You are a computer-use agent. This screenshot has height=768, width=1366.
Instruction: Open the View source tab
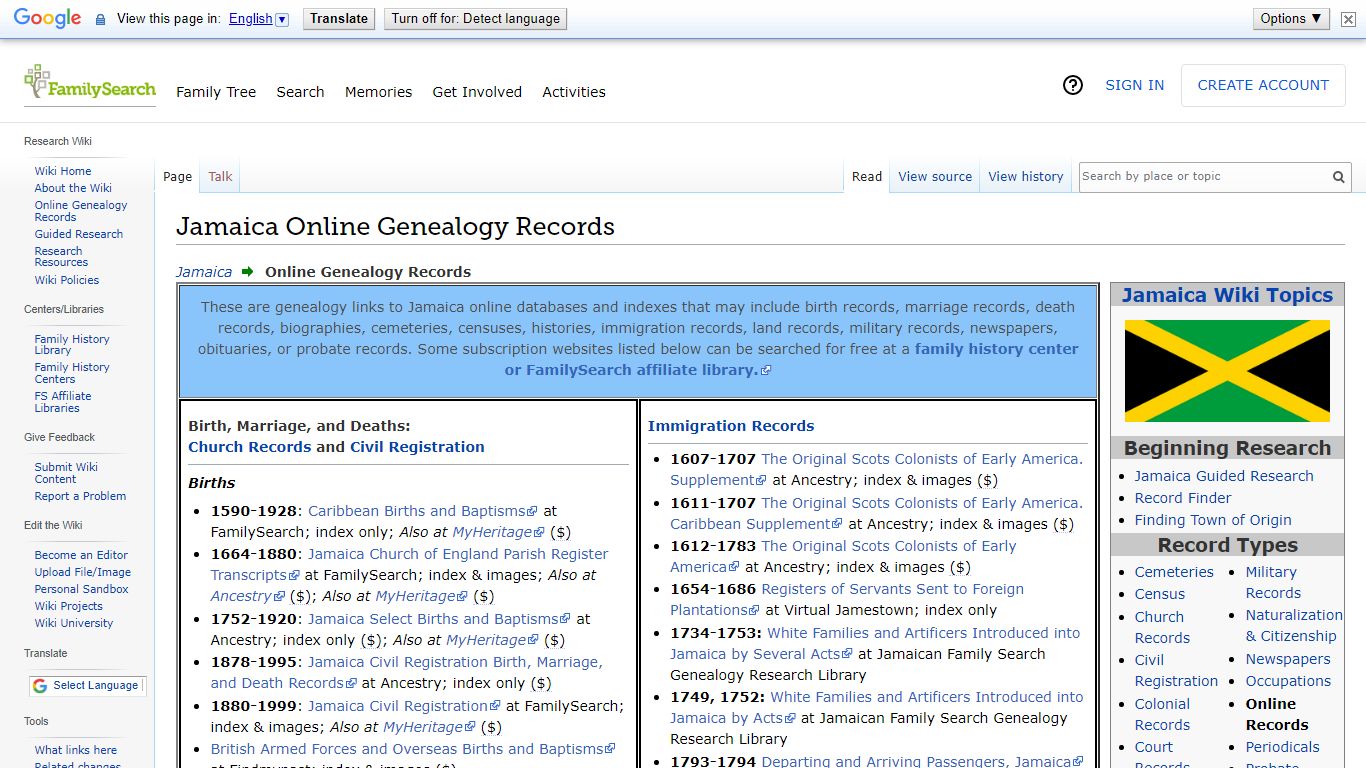pyautogui.click(x=935, y=177)
